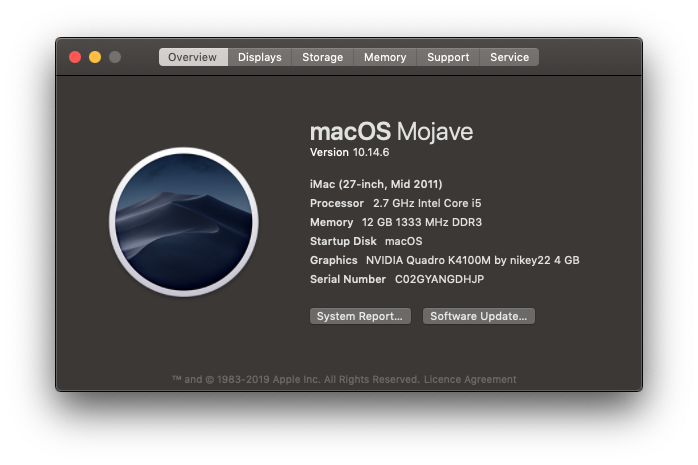The height and width of the screenshot is (465, 698).
Task: Click the serial number C02GYANGDHJP
Action: click(439, 279)
